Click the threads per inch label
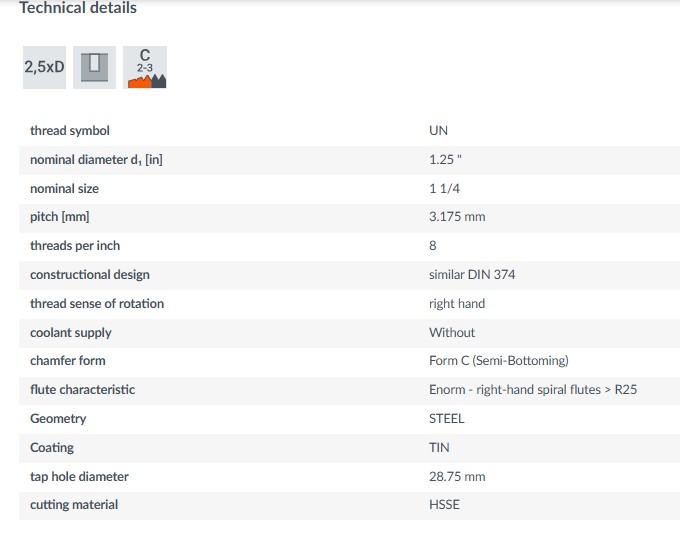 75,246
